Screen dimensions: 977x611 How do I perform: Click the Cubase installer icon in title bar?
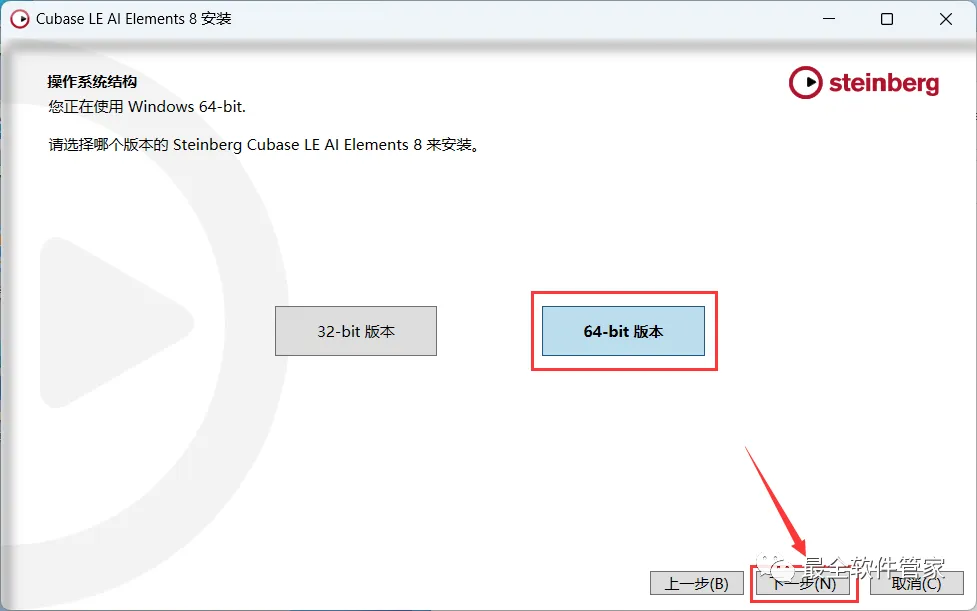[20, 19]
